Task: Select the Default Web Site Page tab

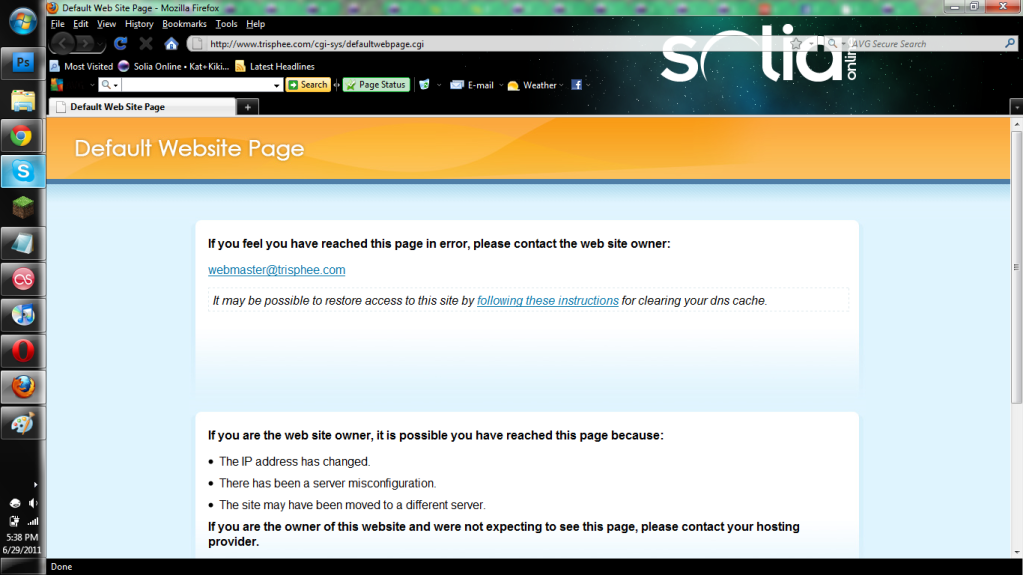Action: (142, 107)
